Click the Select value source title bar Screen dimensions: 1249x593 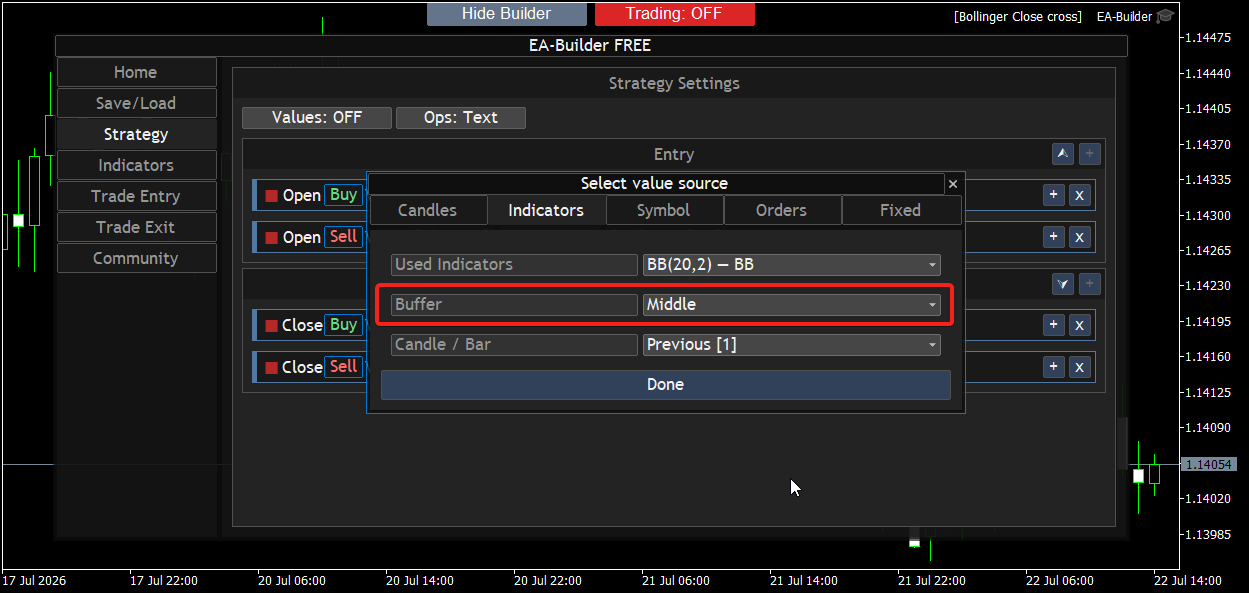(655, 184)
